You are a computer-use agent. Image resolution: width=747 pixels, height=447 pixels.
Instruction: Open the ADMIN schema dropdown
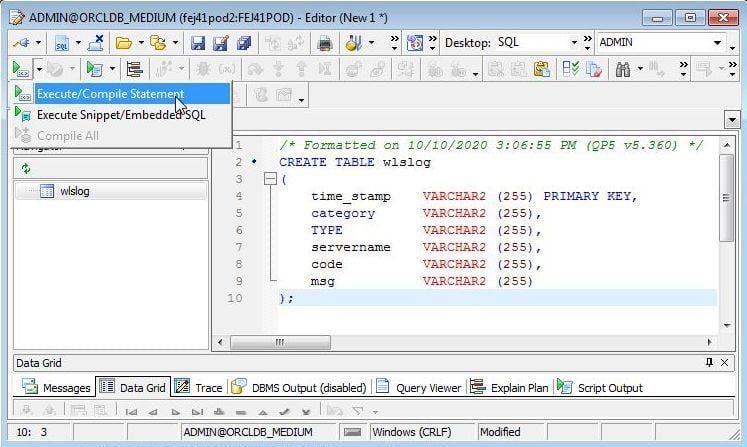tap(717, 43)
